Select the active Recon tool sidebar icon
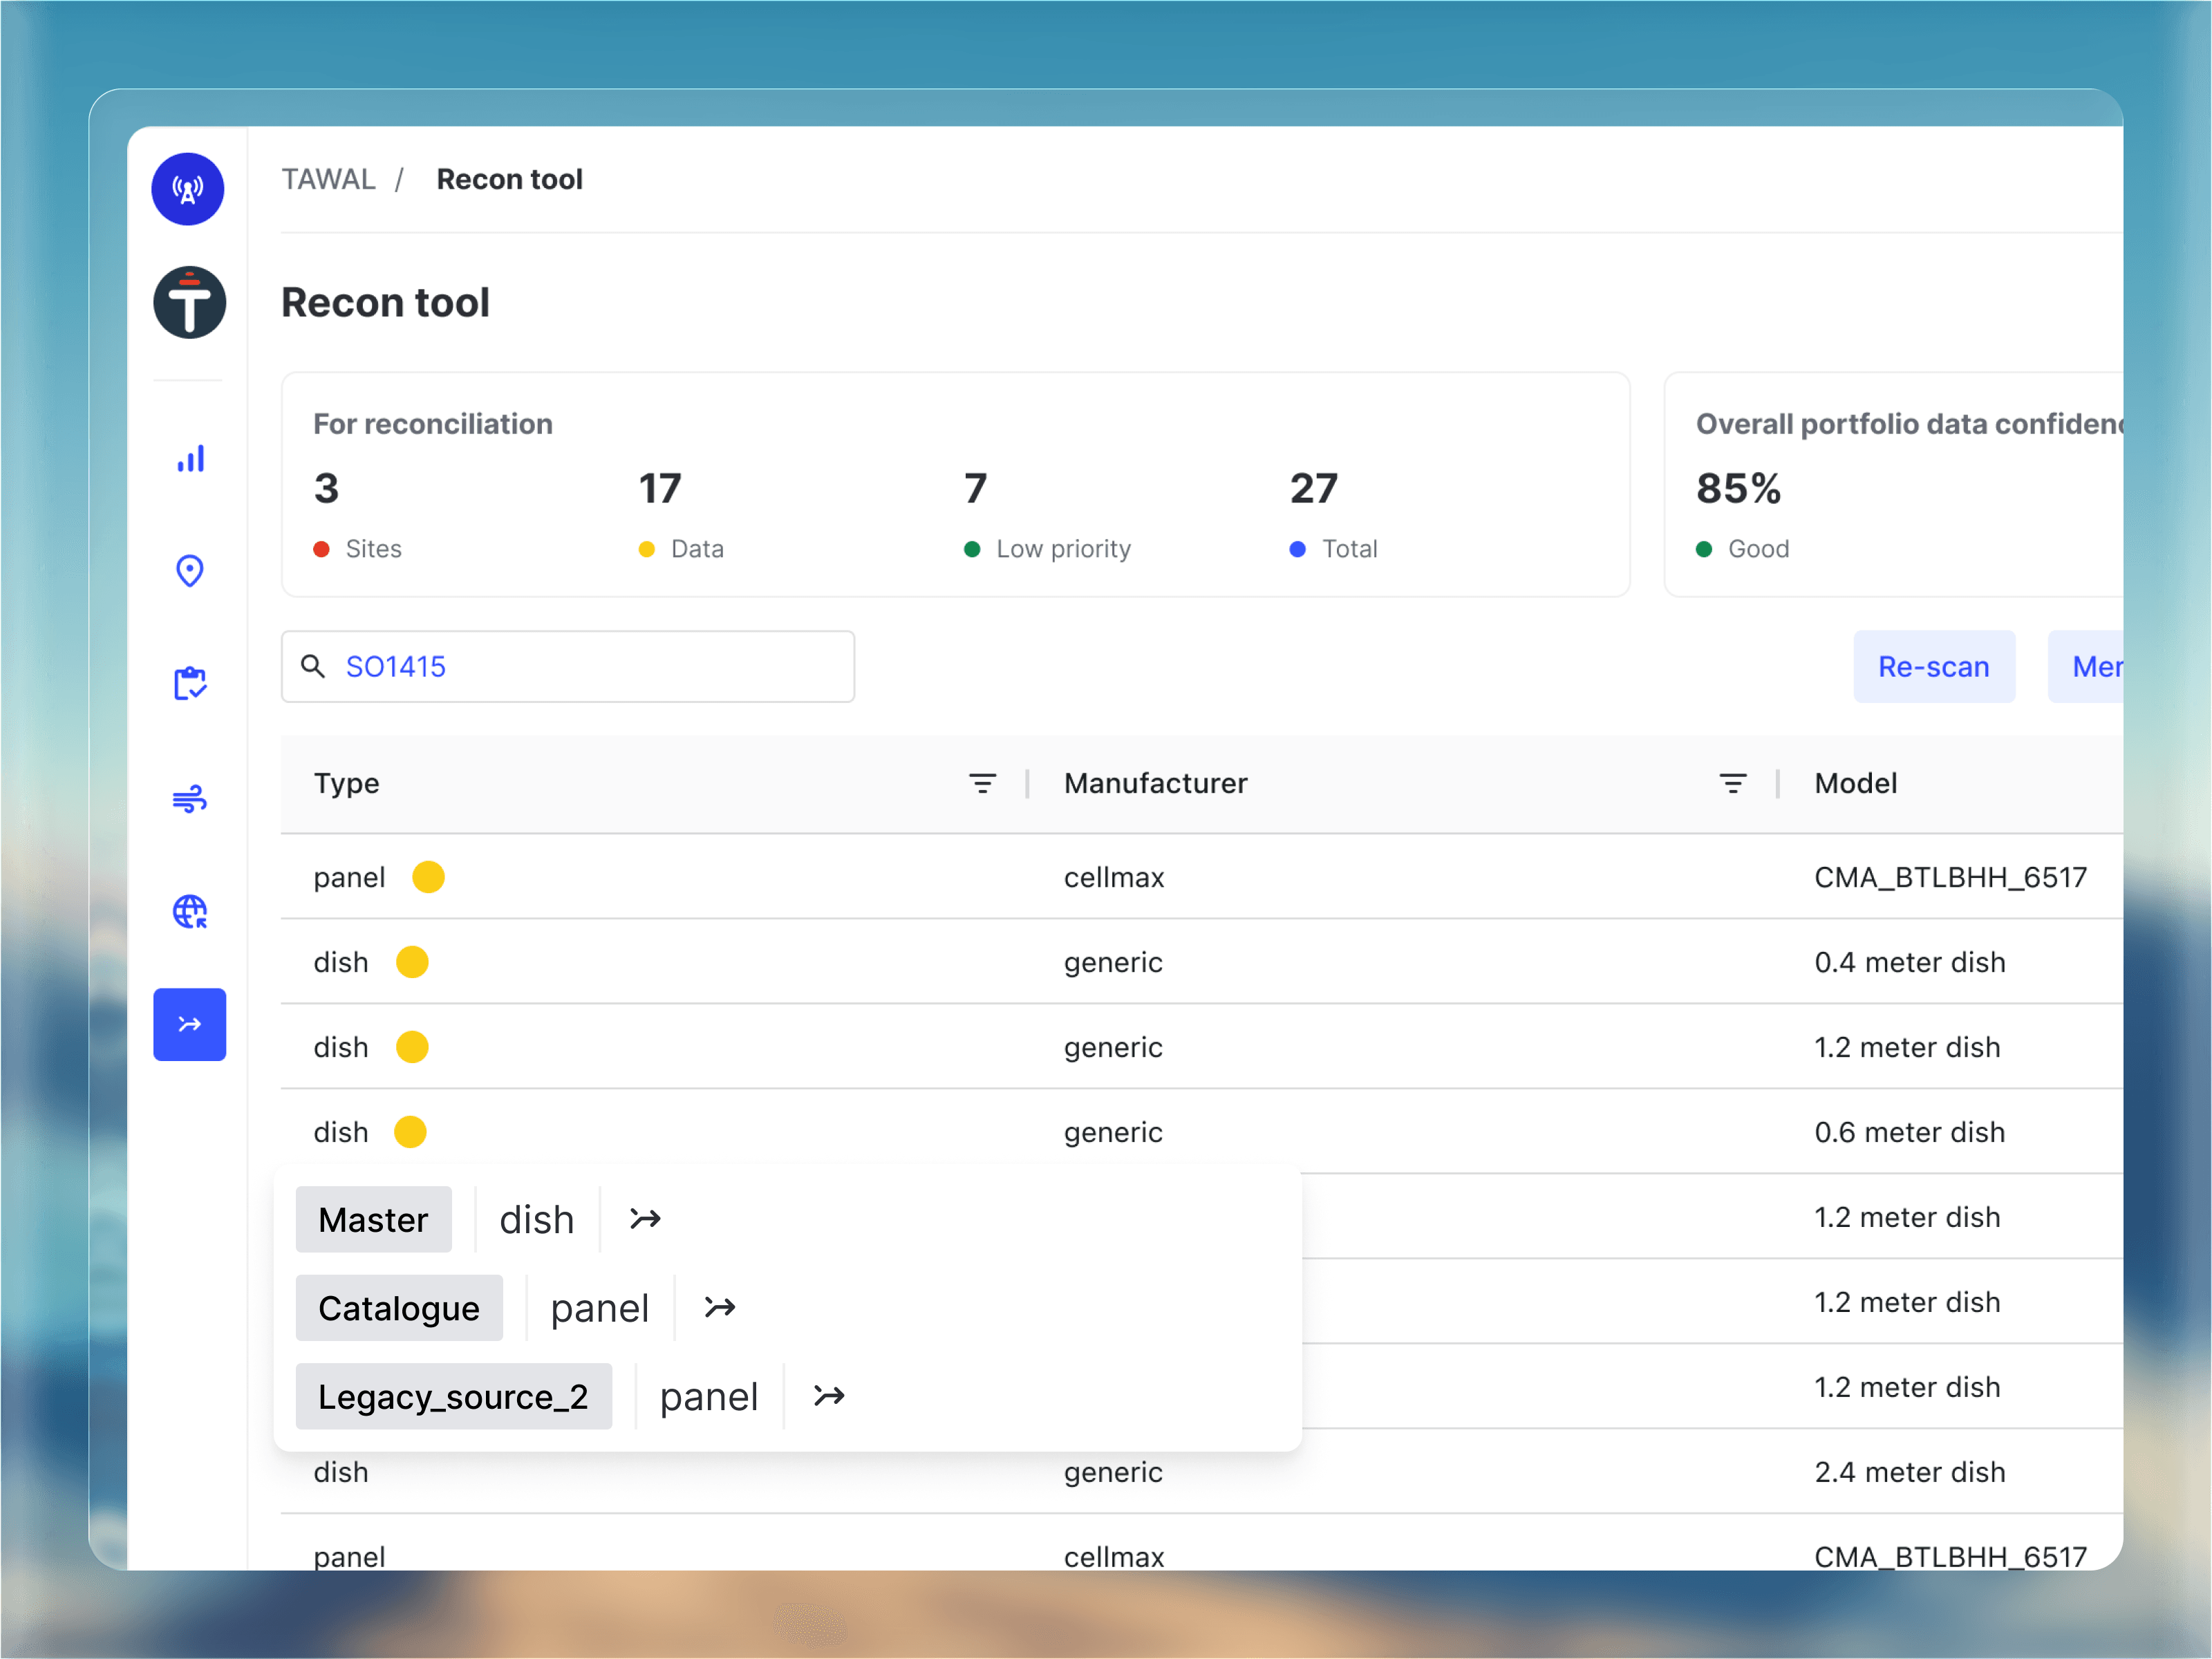2212x1659 pixels. (x=189, y=1024)
